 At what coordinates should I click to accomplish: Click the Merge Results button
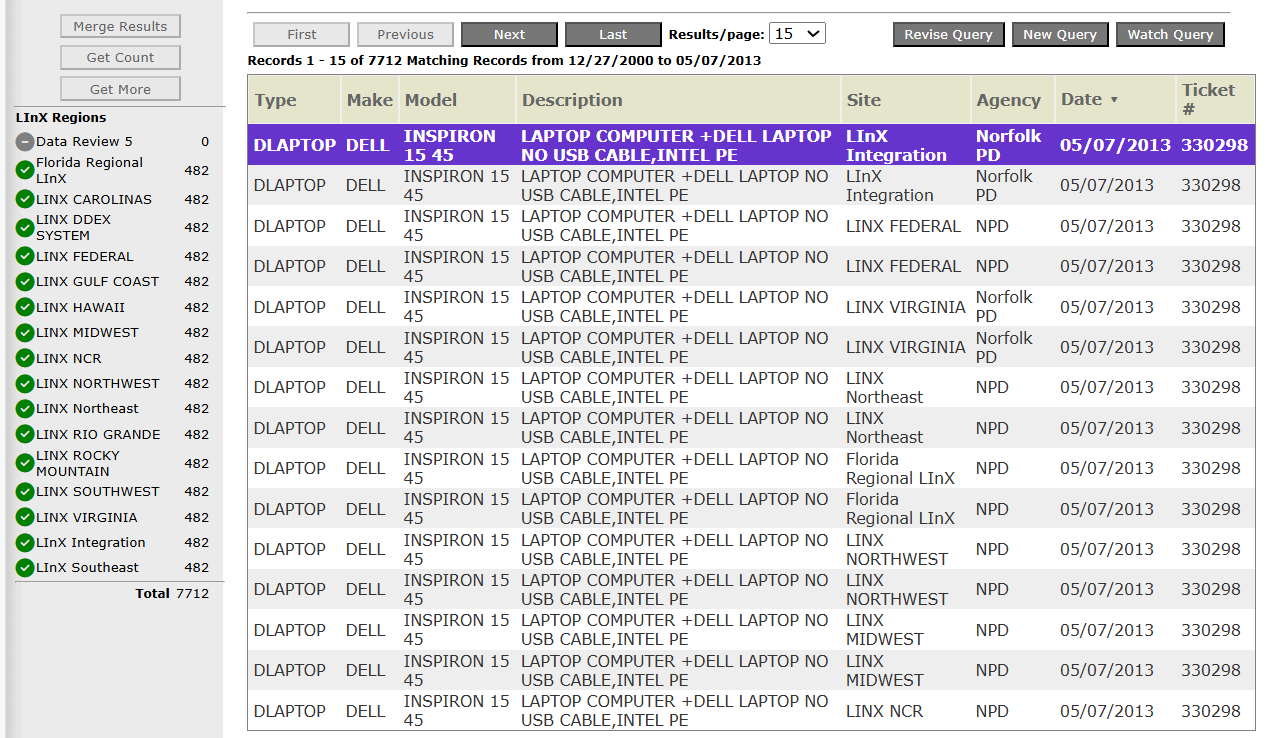[120, 26]
